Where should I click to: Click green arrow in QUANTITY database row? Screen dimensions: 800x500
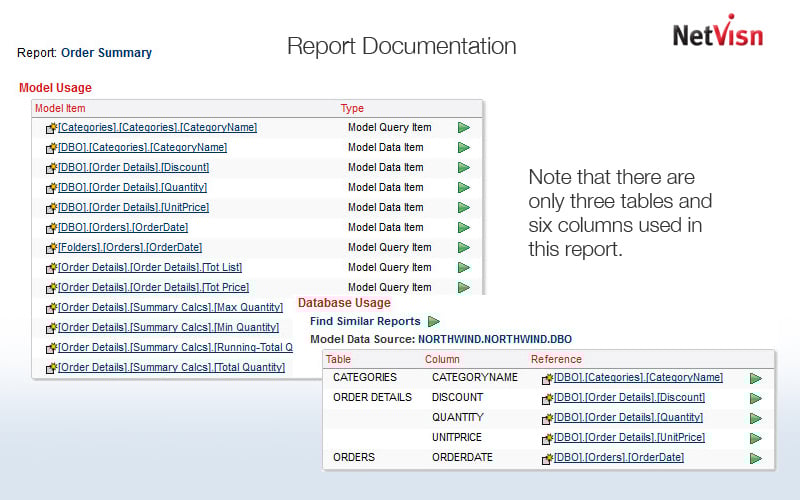pos(756,418)
